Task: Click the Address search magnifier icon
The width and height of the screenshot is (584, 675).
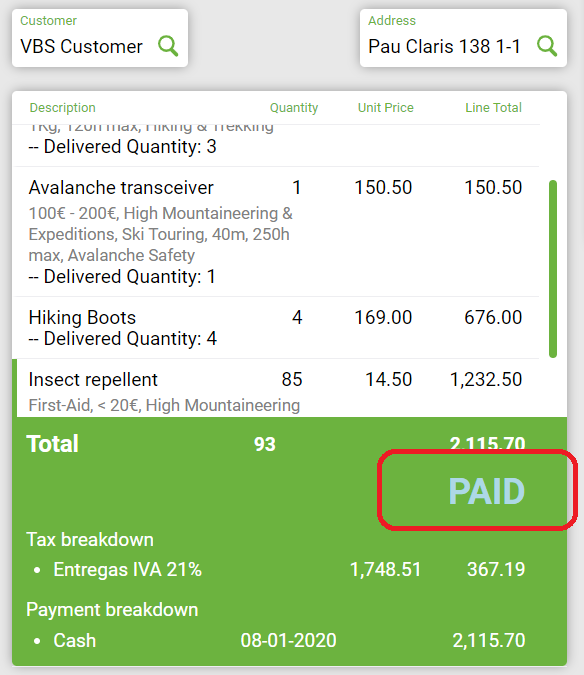Action: (x=547, y=46)
